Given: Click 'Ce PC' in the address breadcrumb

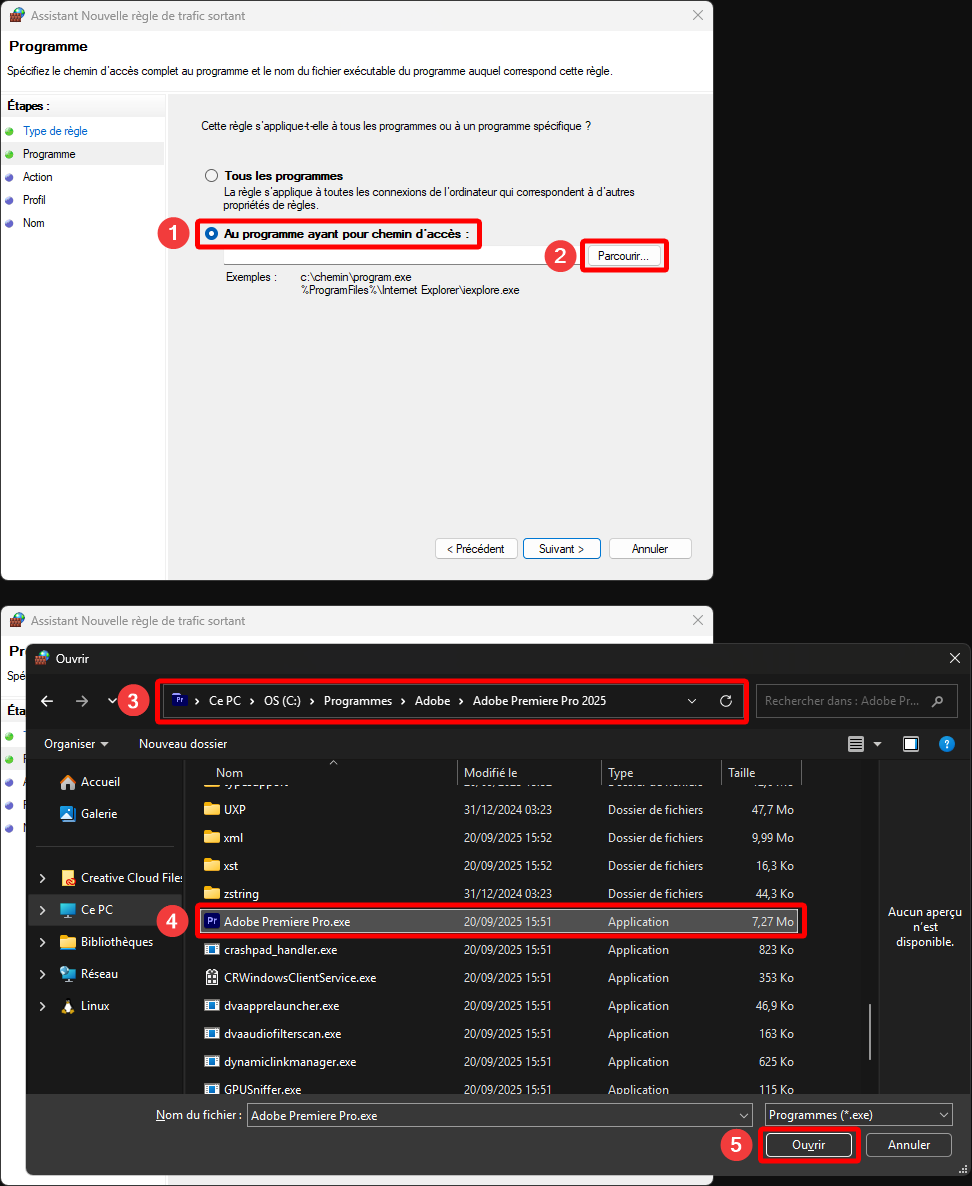Looking at the screenshot, I should pos(225,701).
